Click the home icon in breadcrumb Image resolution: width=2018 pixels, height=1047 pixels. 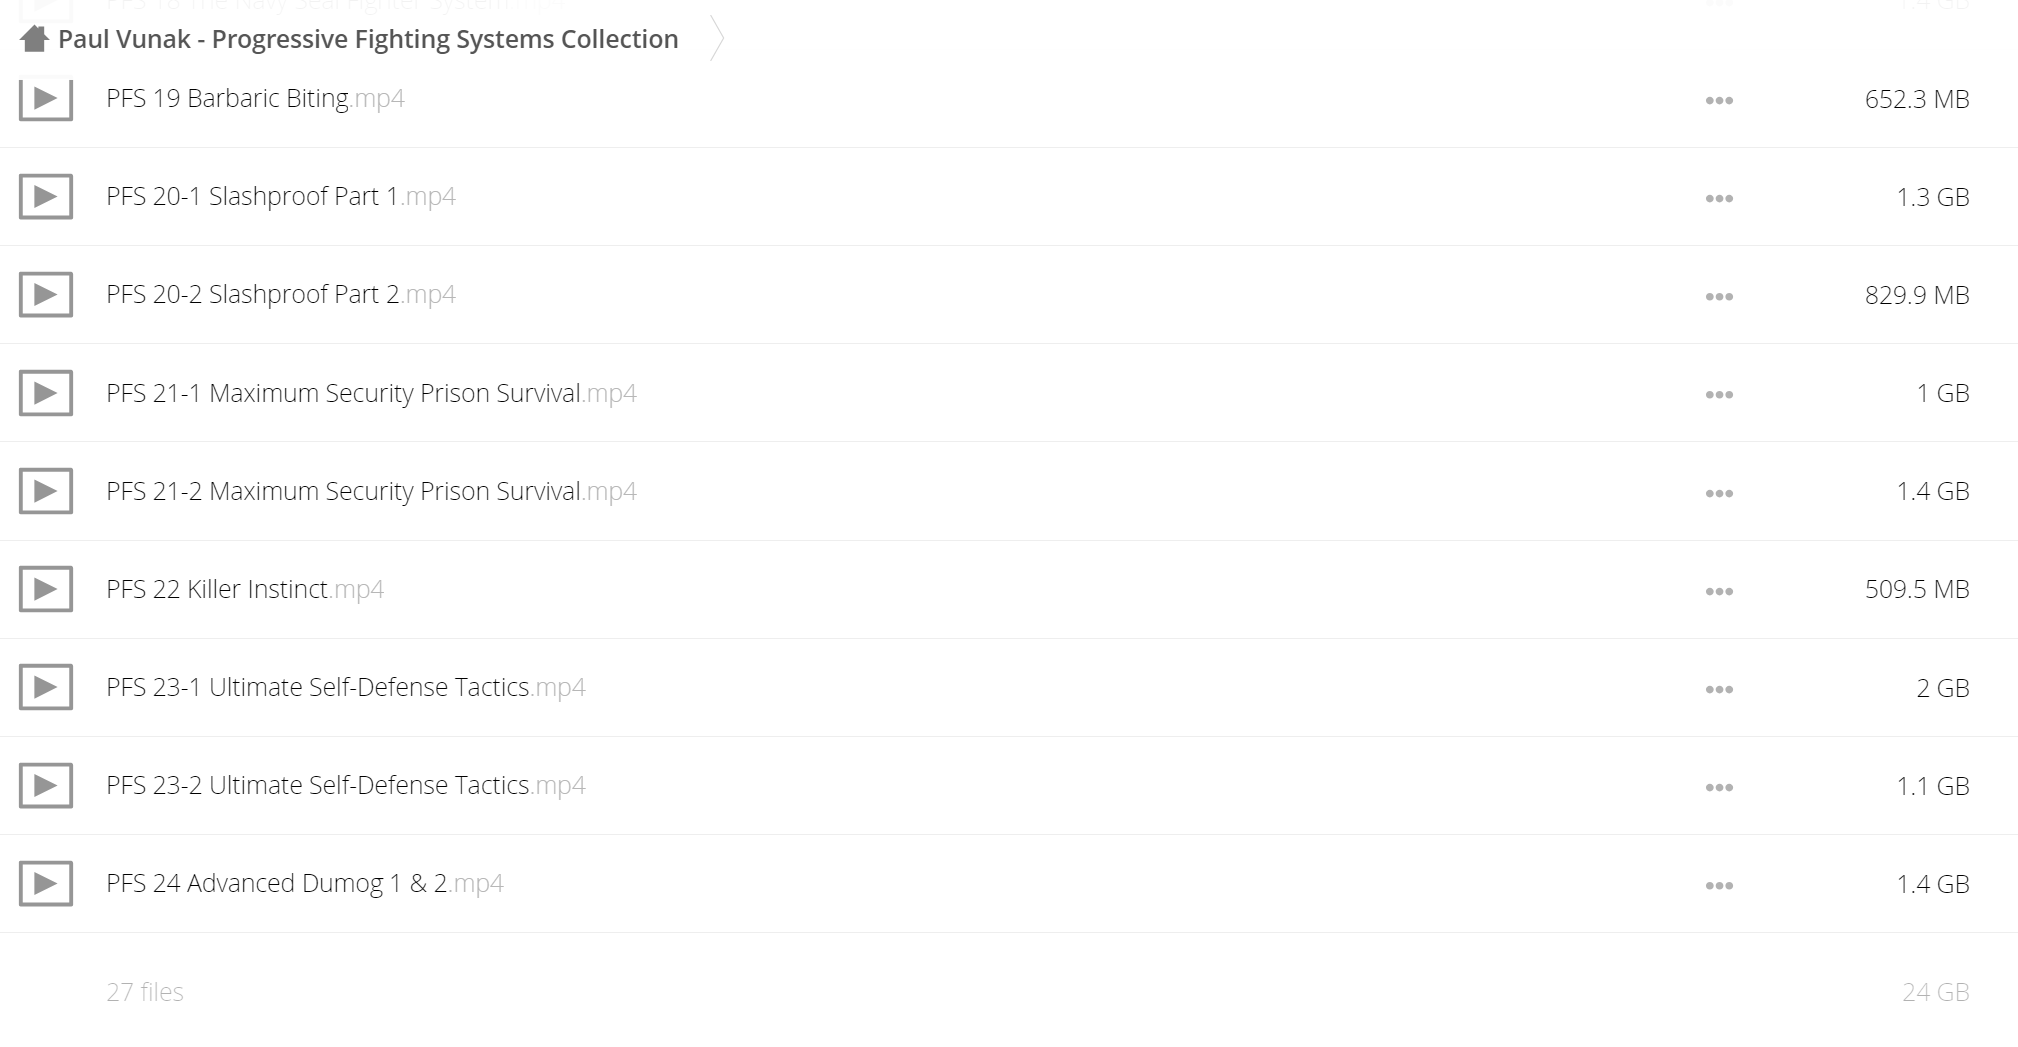click(34, 39)
